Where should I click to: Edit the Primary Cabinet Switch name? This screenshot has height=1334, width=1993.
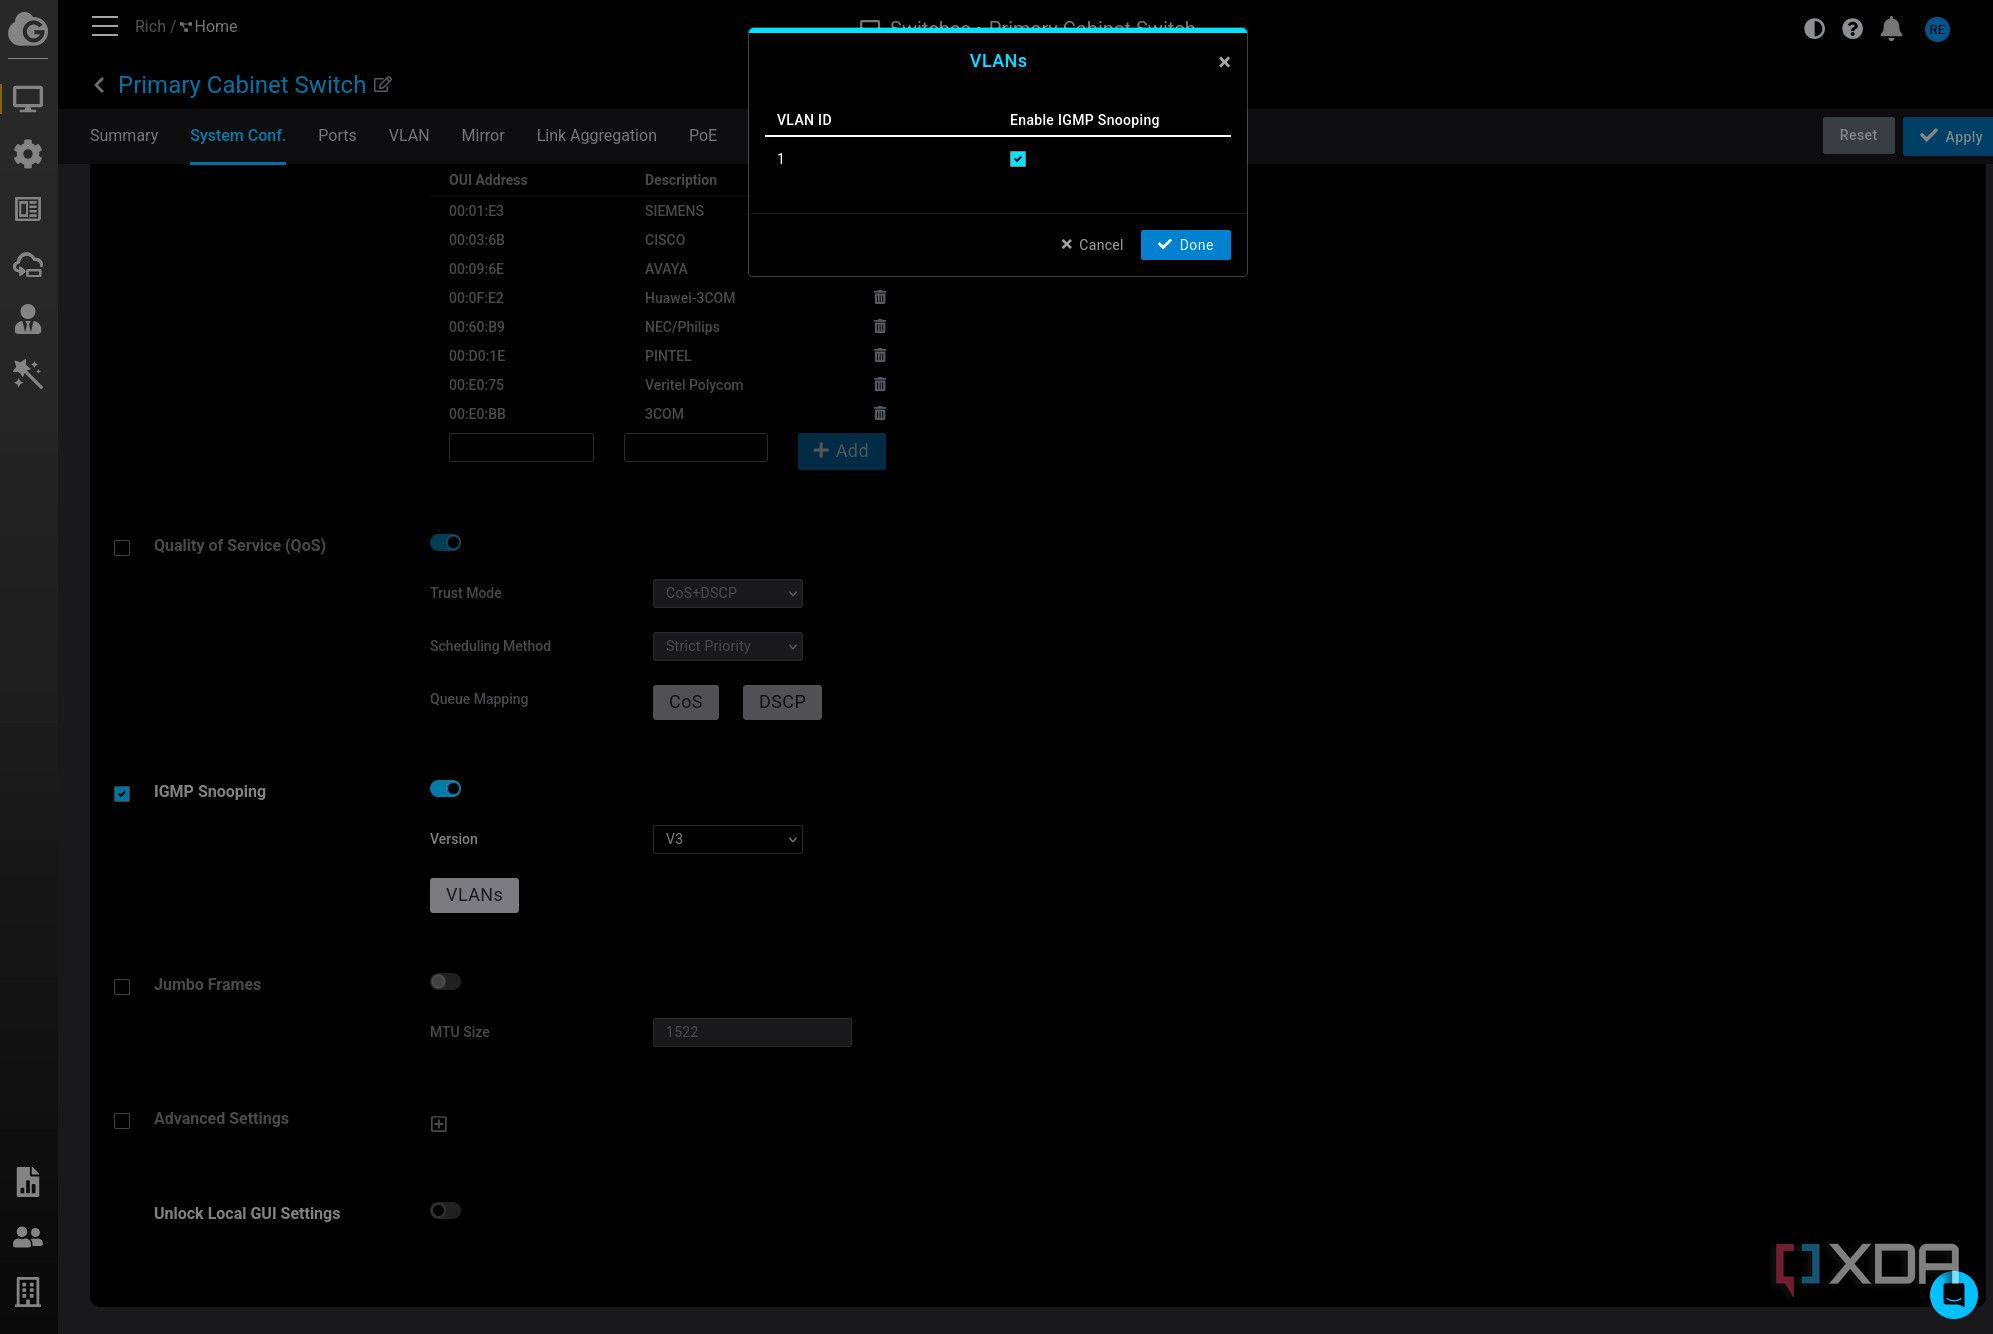(x=382, y=85)
